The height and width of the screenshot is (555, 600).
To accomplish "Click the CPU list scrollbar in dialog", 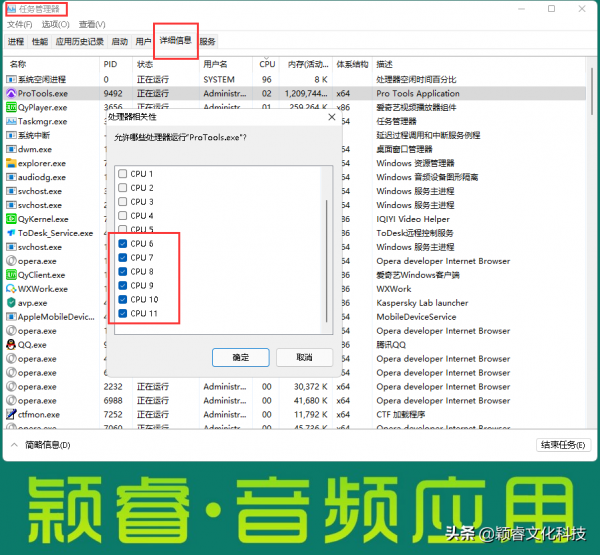I will [326, 260].
